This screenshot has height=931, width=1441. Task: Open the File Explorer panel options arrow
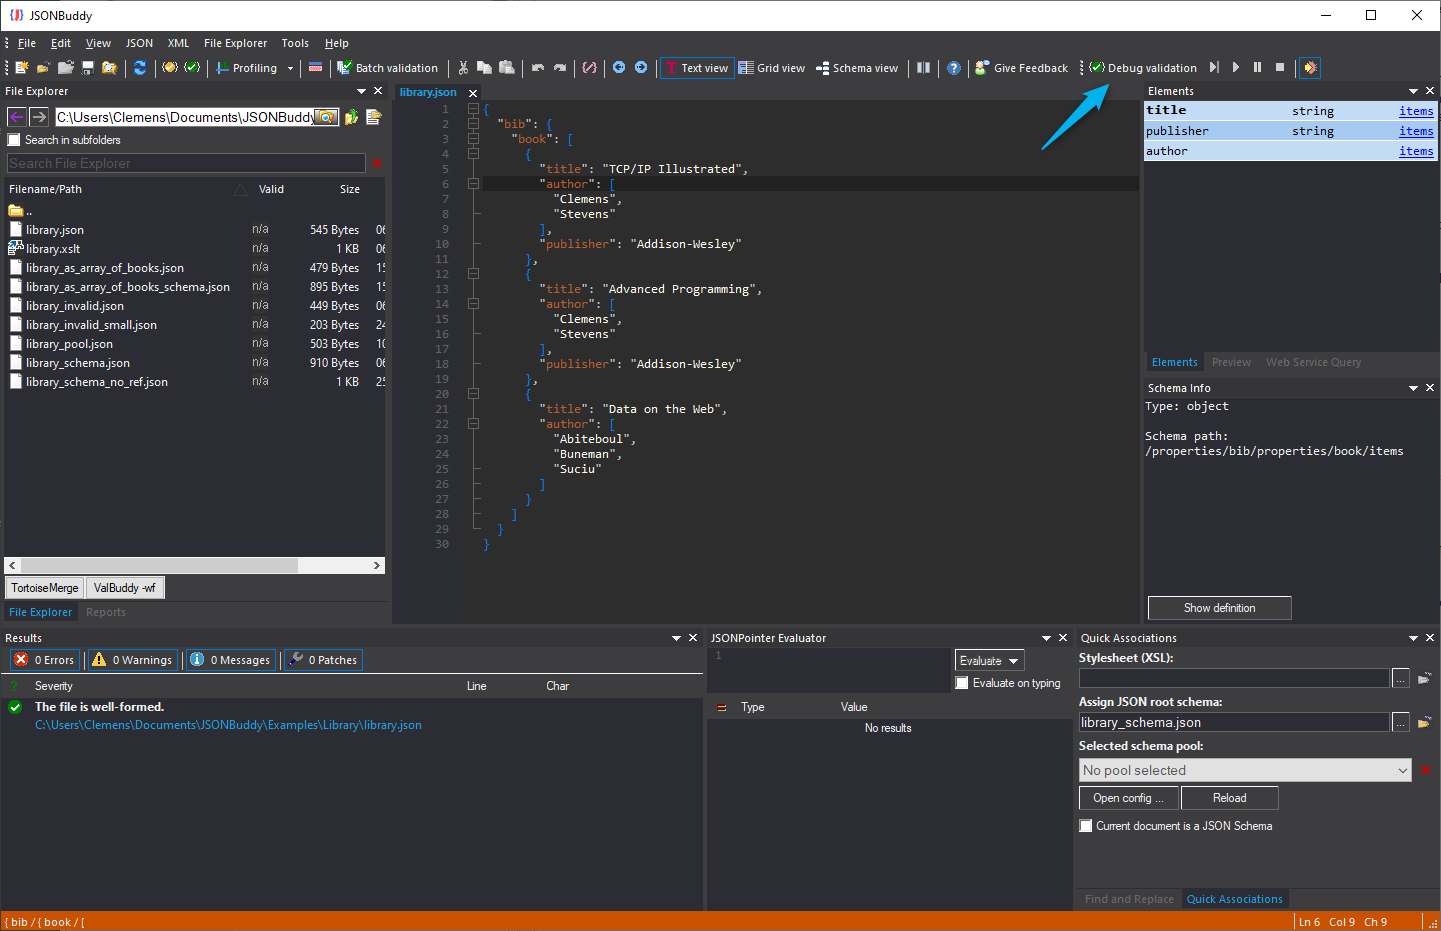point(361,91)
